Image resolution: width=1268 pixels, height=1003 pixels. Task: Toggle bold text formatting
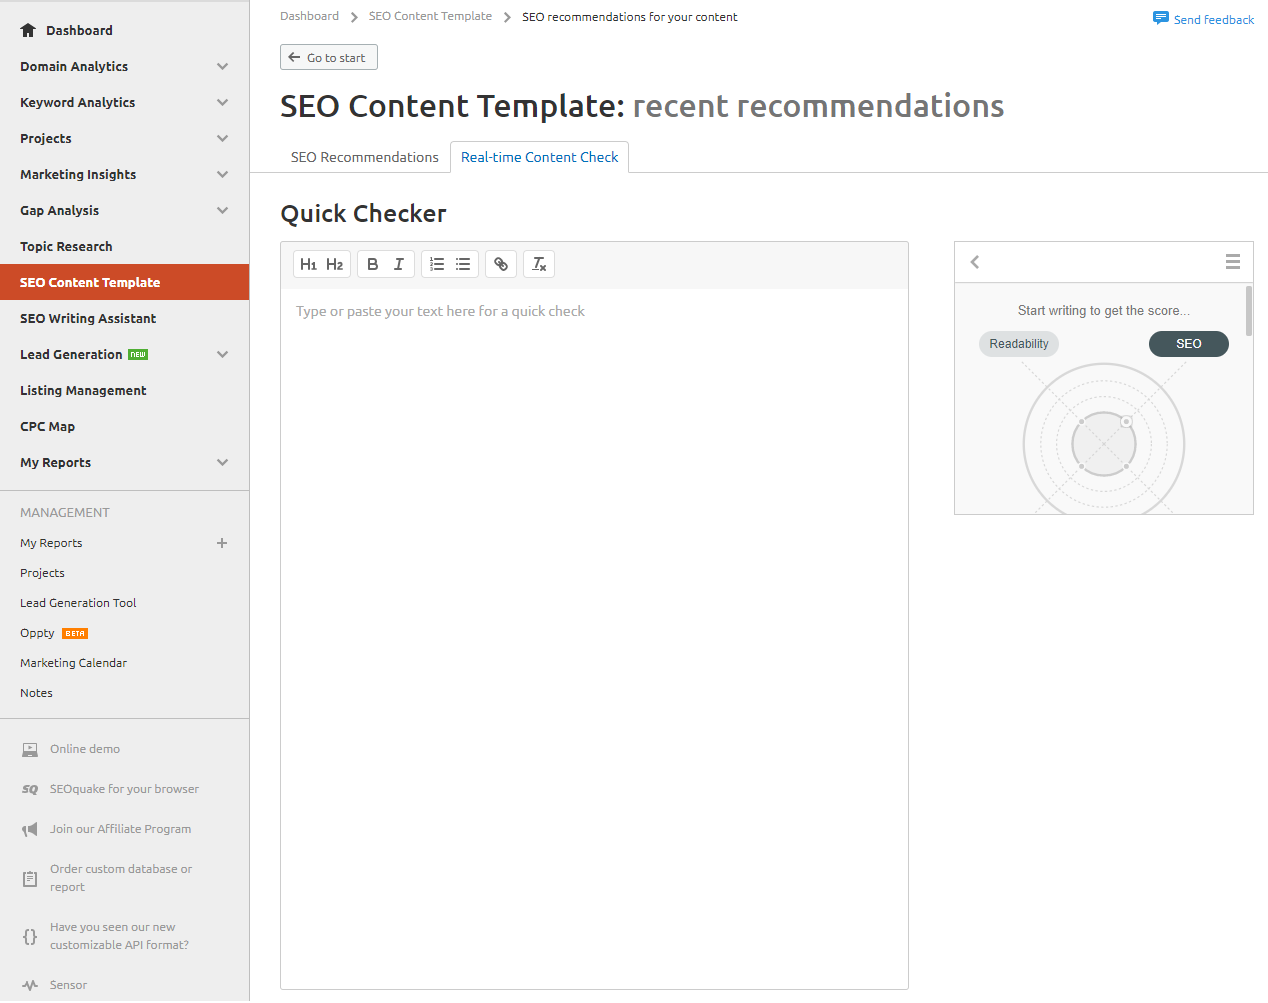tap(372, 263)
